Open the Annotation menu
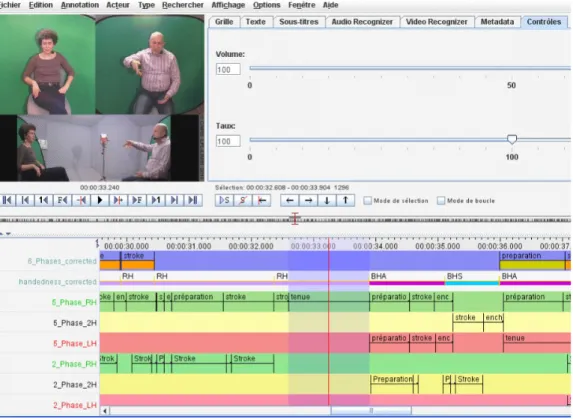The width and height of the screenshot is (573, 419). [80, 5]
